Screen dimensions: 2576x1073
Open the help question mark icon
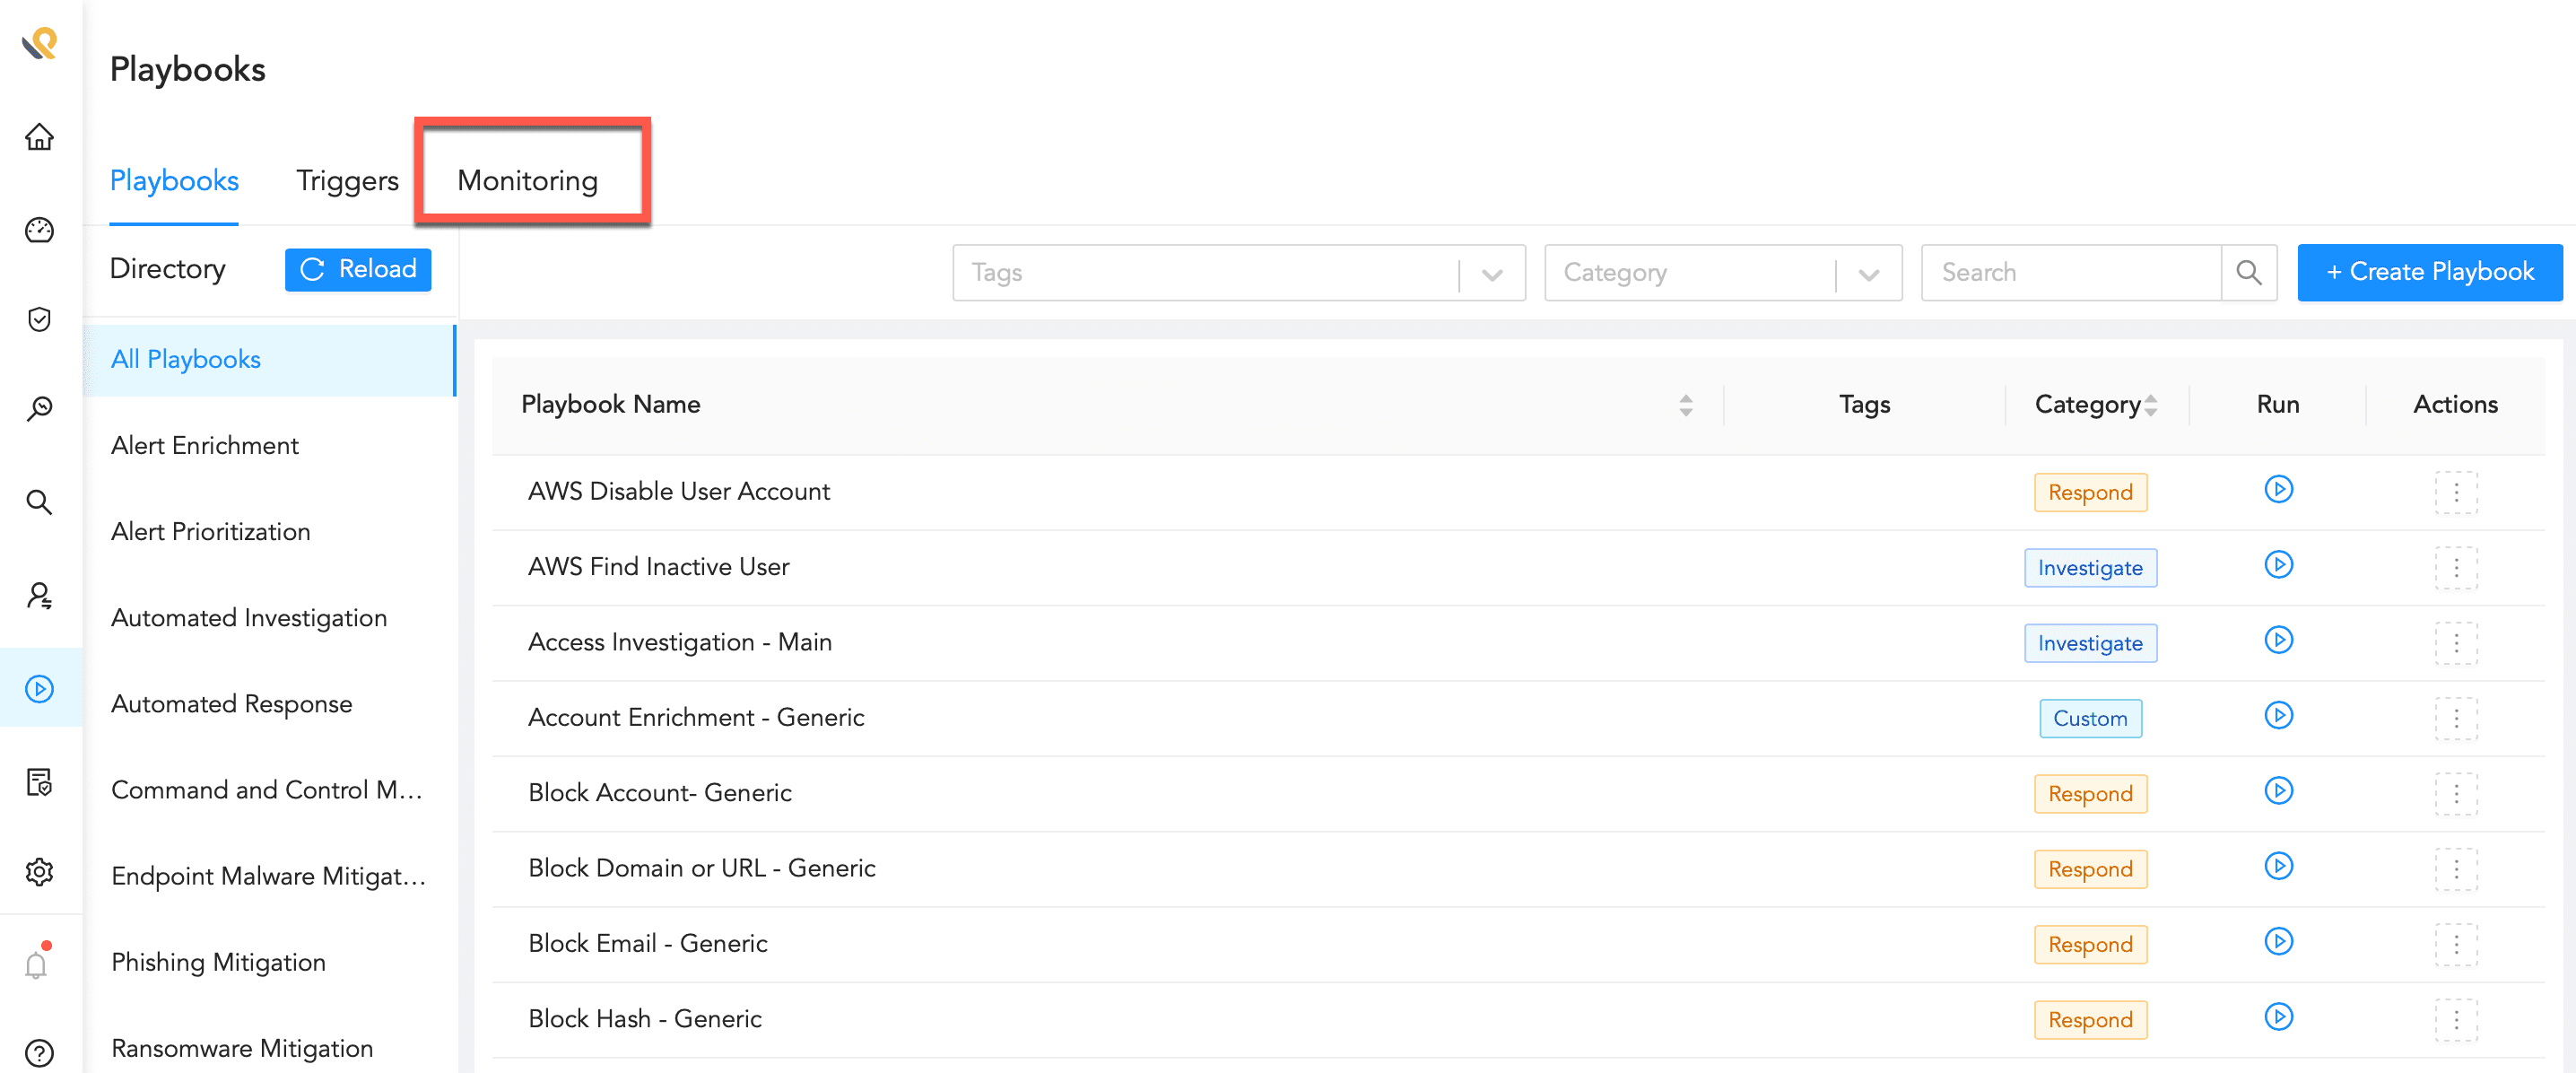click(39, 1052)
